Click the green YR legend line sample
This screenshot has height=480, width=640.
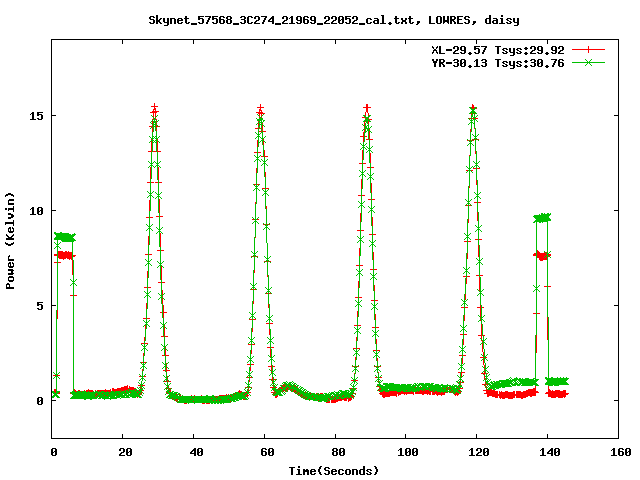[x=588, y=62]
